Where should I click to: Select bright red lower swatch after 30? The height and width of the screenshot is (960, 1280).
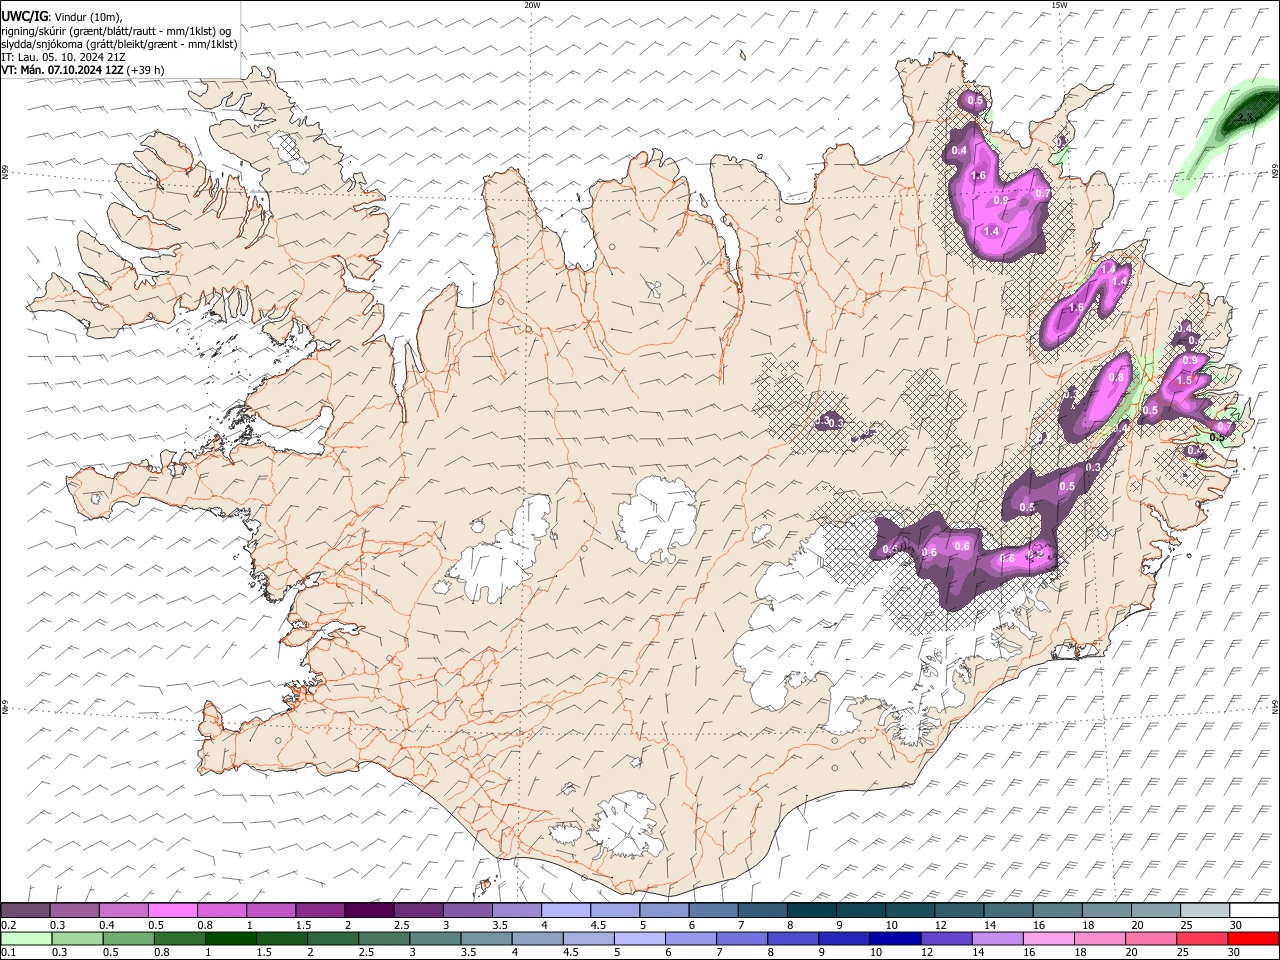pos(1253,938)
